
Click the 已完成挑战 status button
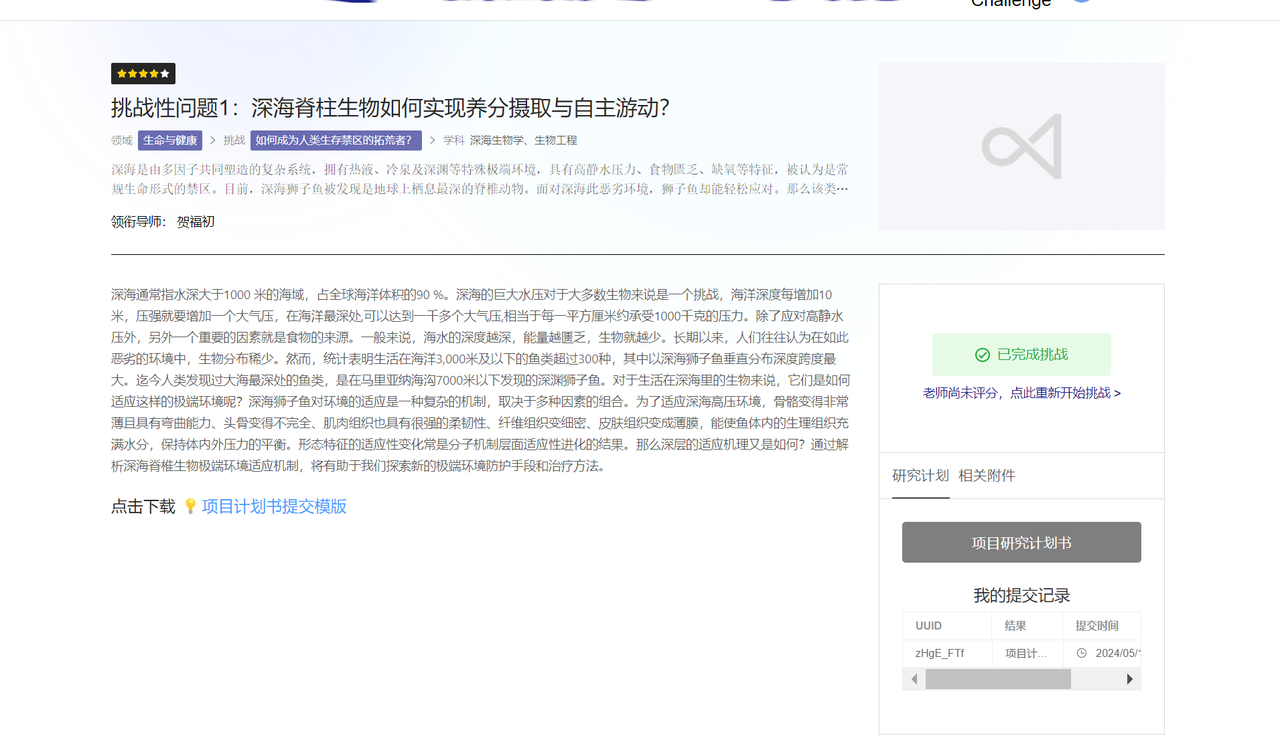(x=1021, y=355)
